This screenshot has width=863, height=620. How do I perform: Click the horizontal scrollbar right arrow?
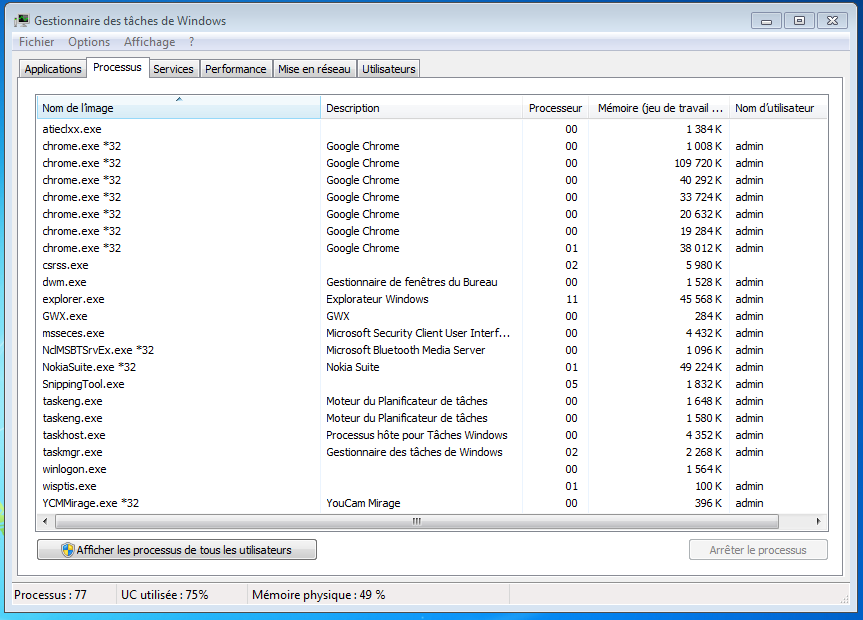point(818,521)
